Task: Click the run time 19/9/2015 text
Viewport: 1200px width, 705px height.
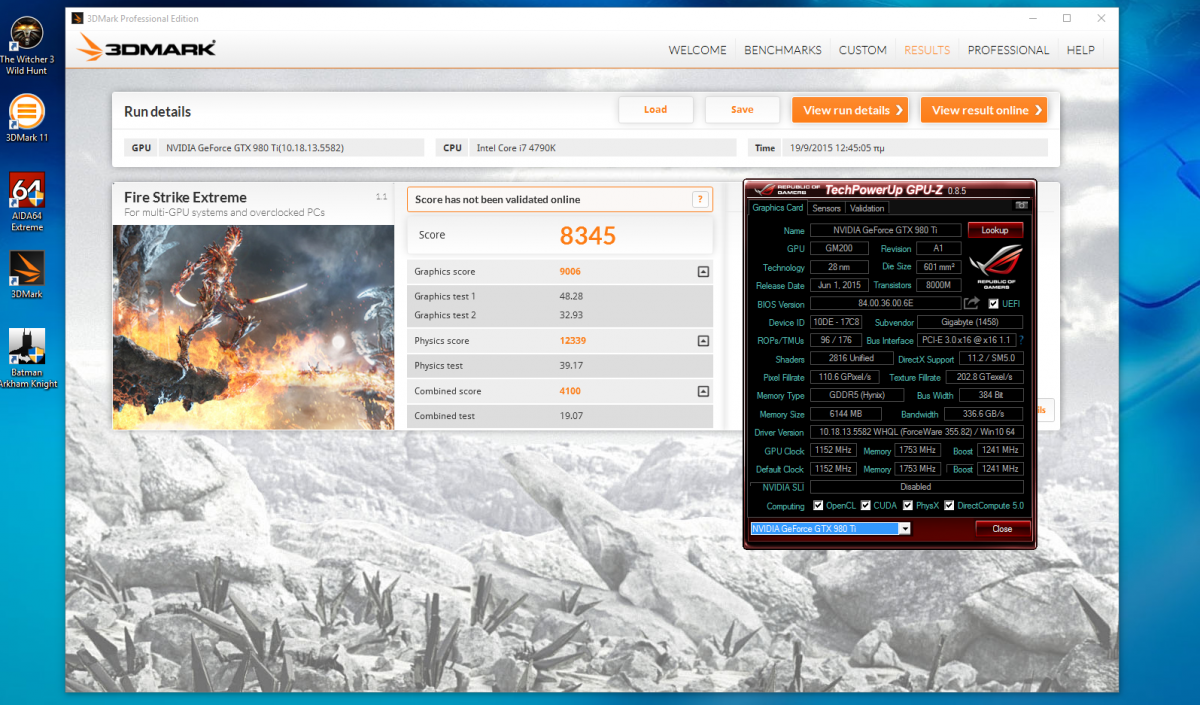Action: tap(836, 148)
